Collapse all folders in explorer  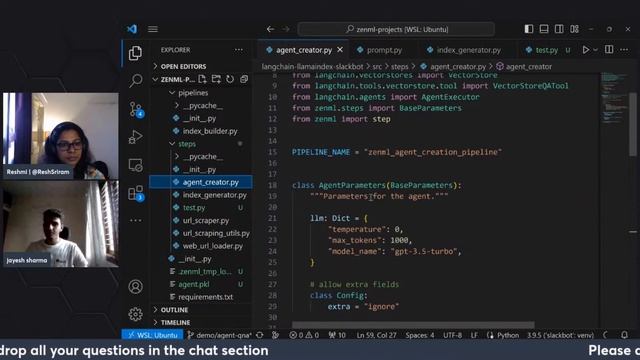click(244, 79)
